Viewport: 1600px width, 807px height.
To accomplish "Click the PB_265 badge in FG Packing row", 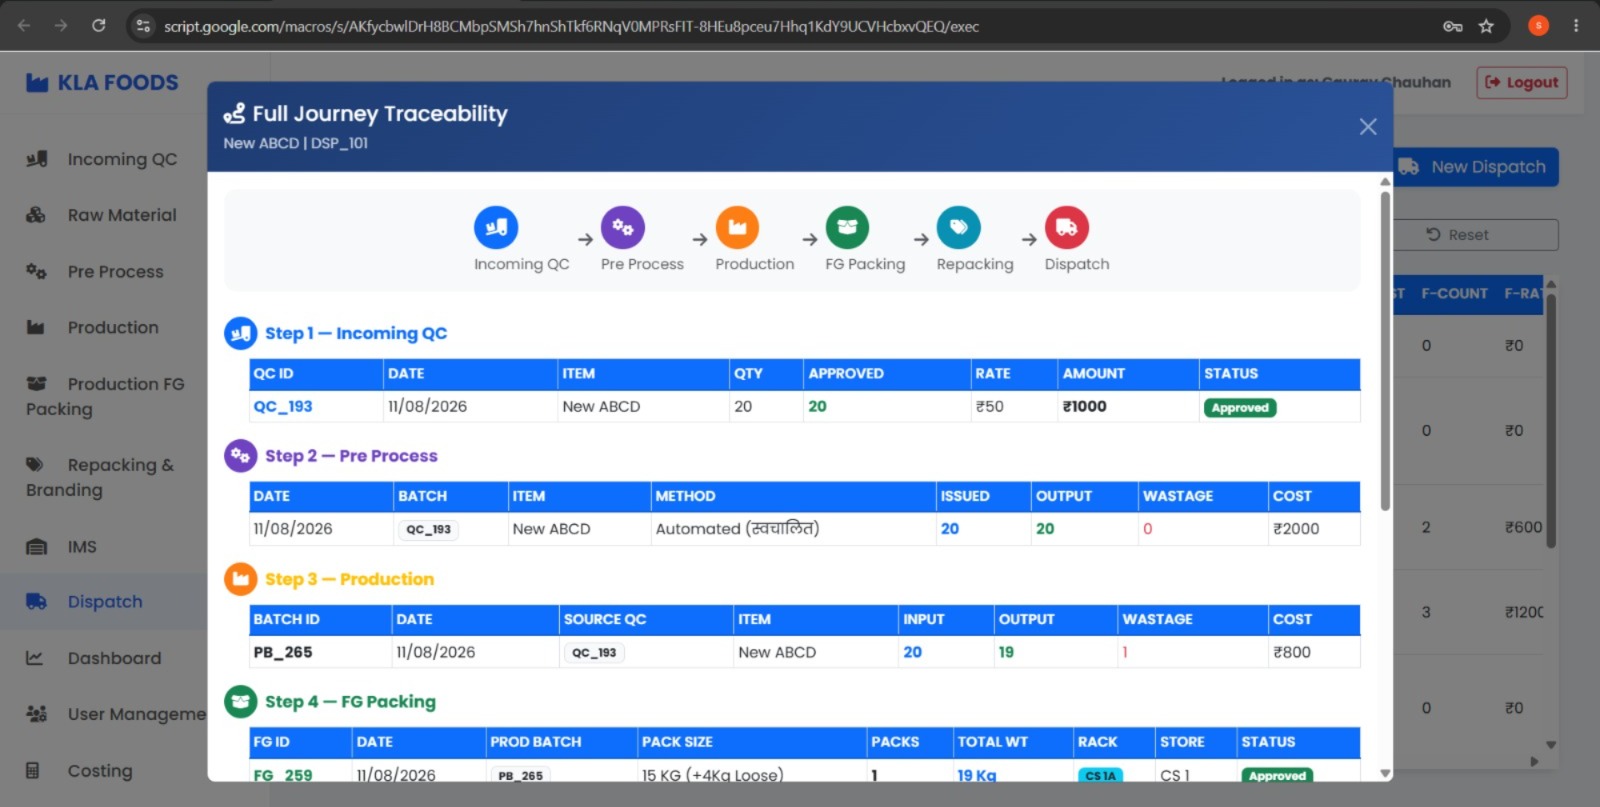I will [520, 775].
